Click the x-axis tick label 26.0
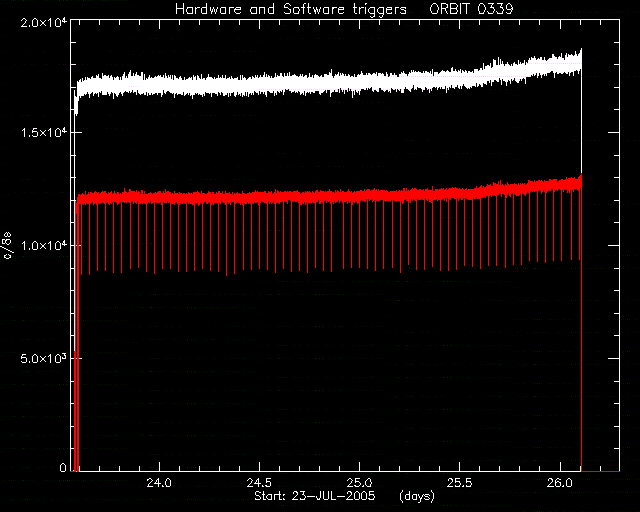This screenshot has height=512, width=640. 560,483
